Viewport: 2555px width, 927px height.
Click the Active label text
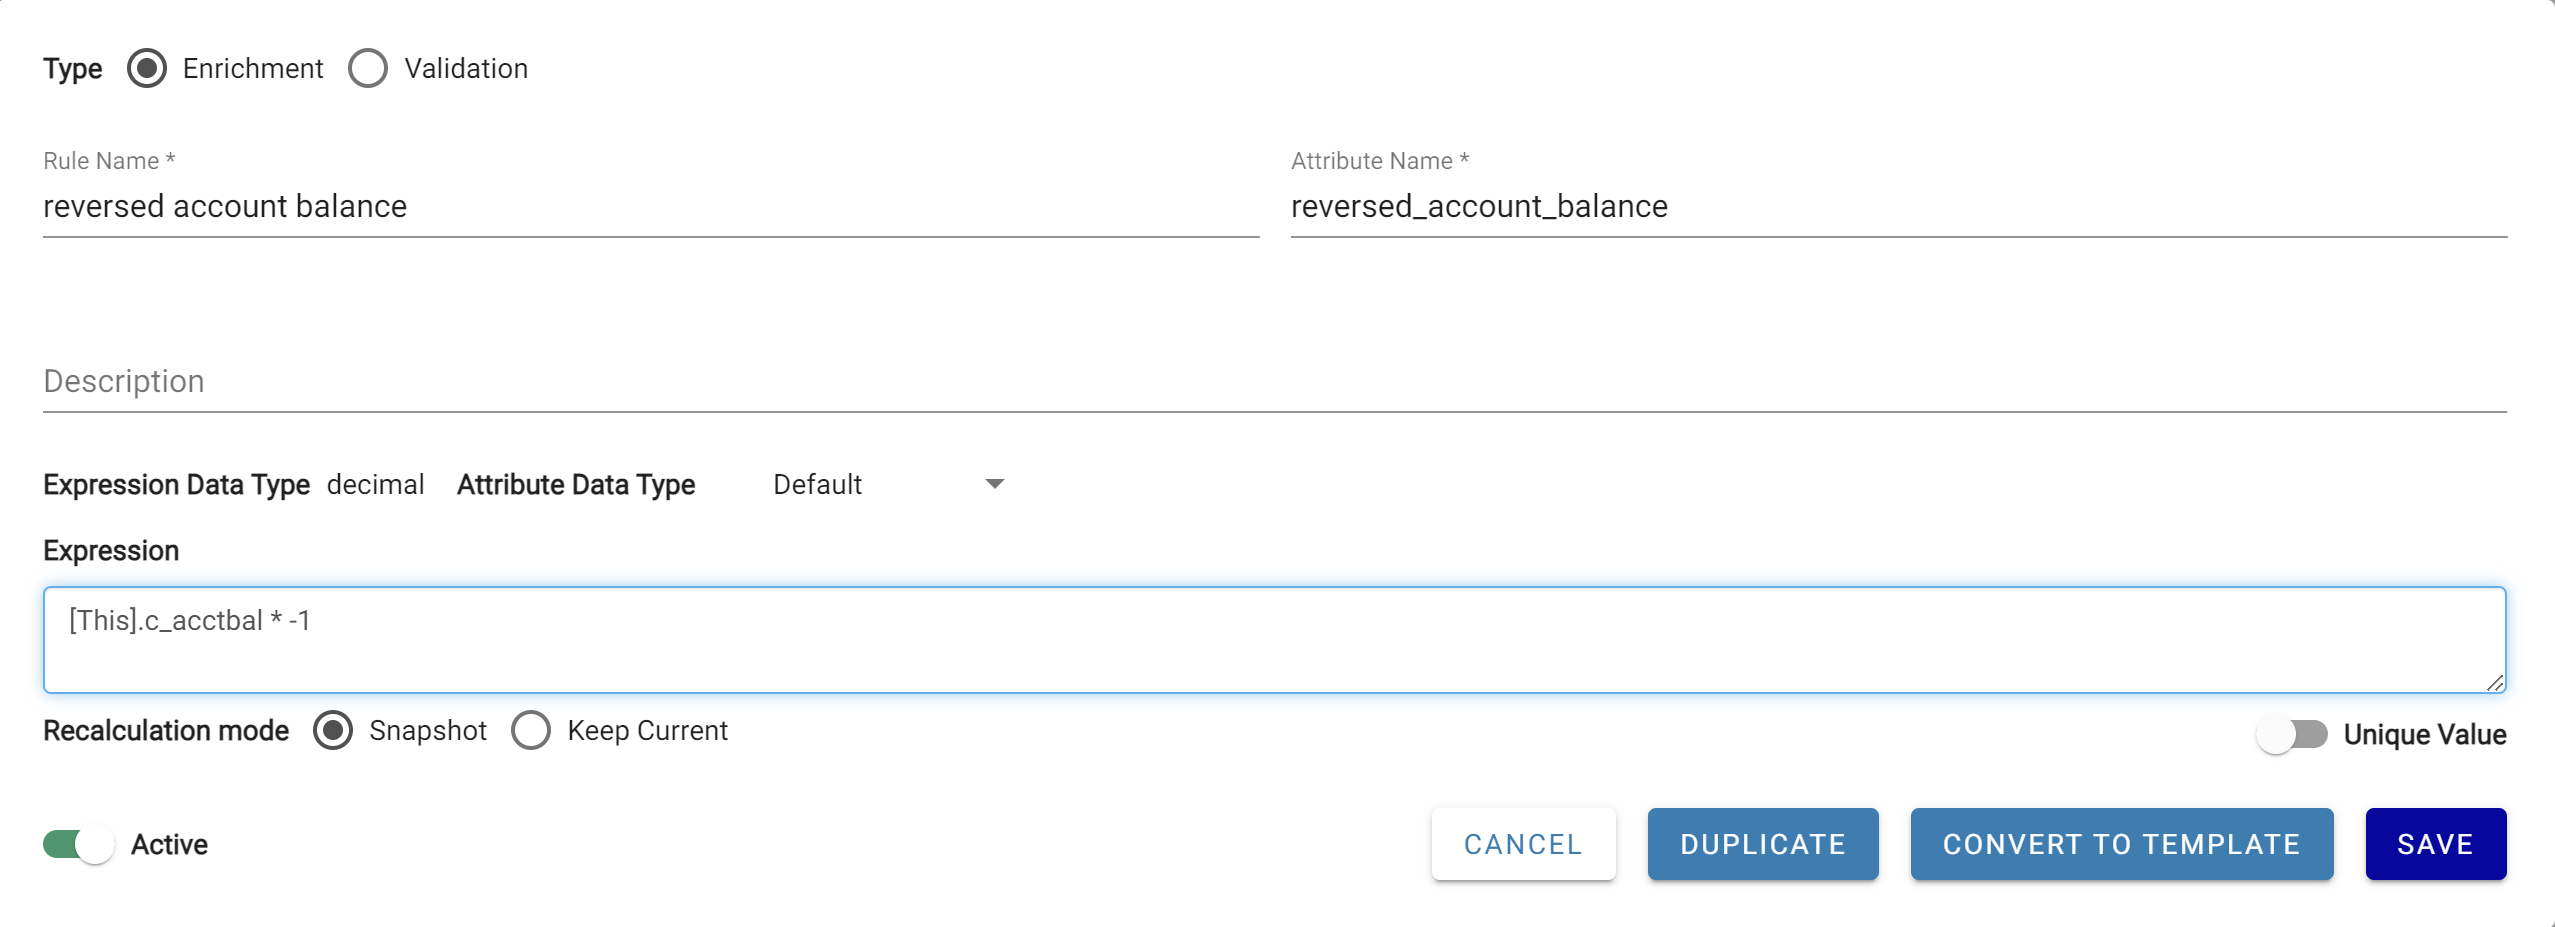[x=170, y=845]
